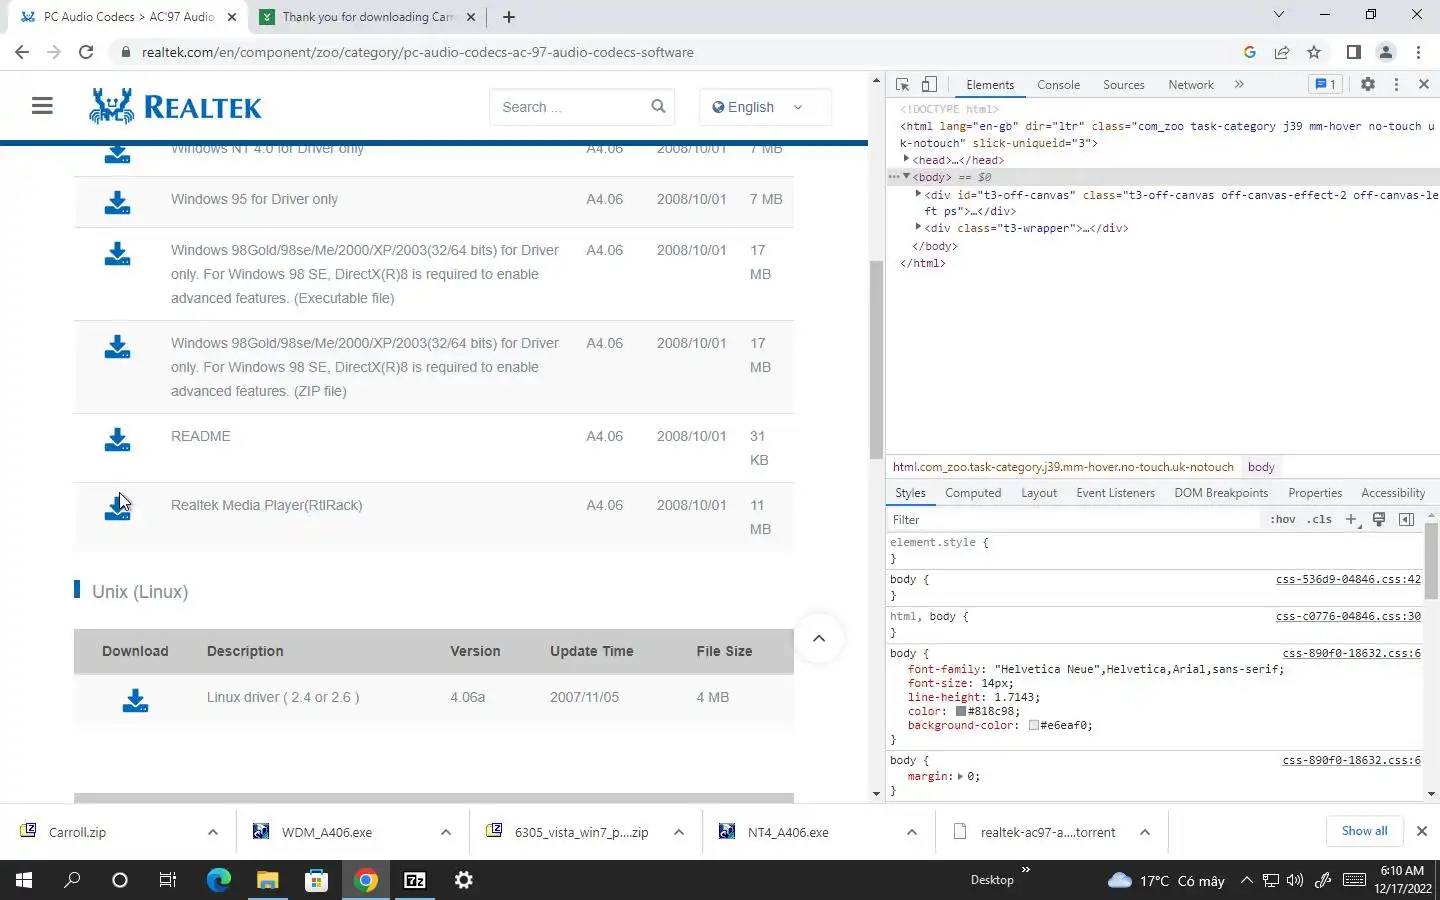Open Chrome three-dot menu
The image size is (1440, 900).
click(1418, 52)
